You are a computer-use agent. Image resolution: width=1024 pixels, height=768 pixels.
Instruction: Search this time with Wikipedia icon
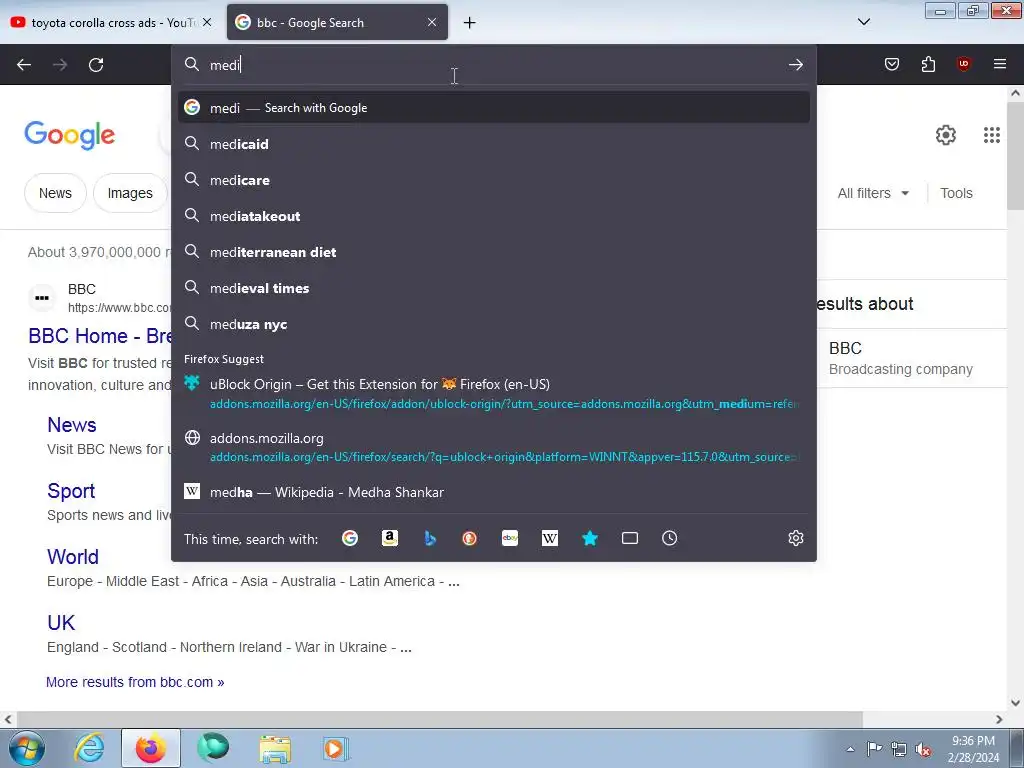coord(550,538)
